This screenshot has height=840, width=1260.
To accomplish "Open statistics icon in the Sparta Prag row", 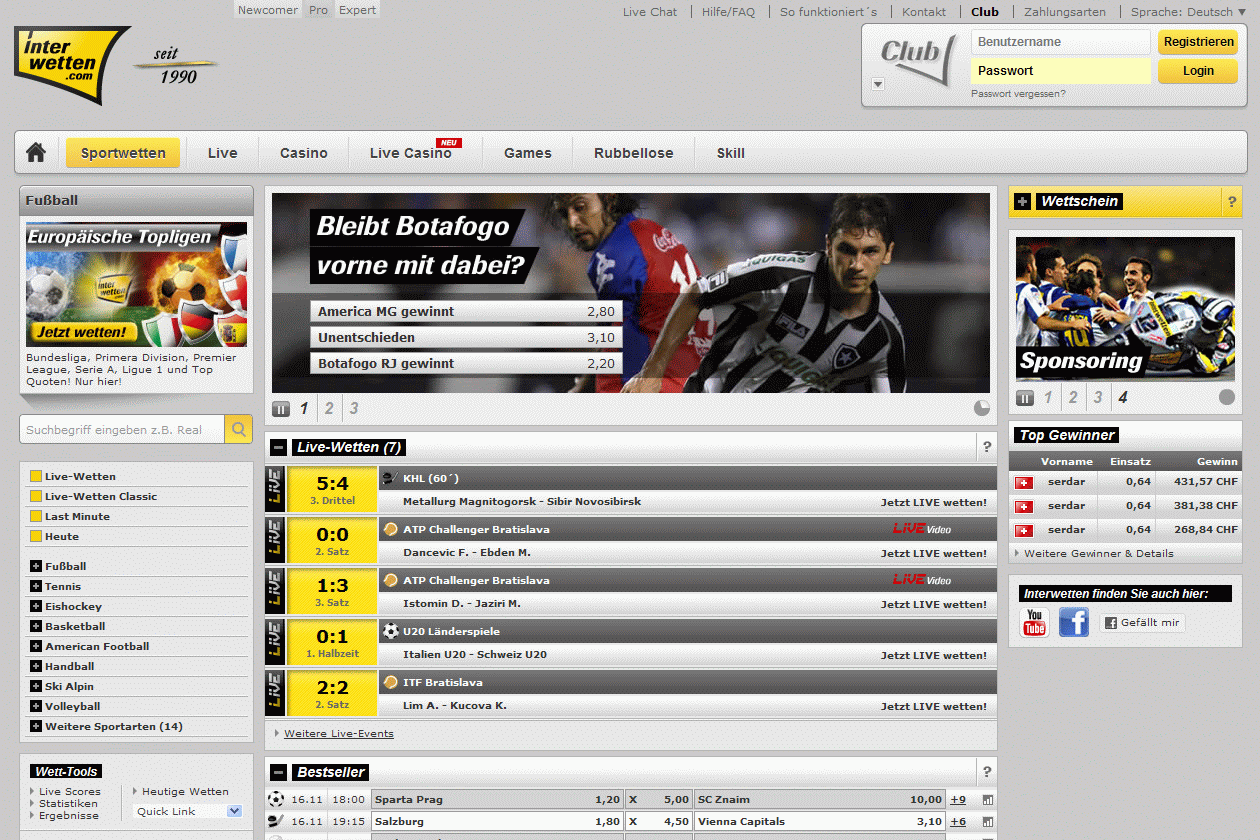I will (x=988, y=800).
